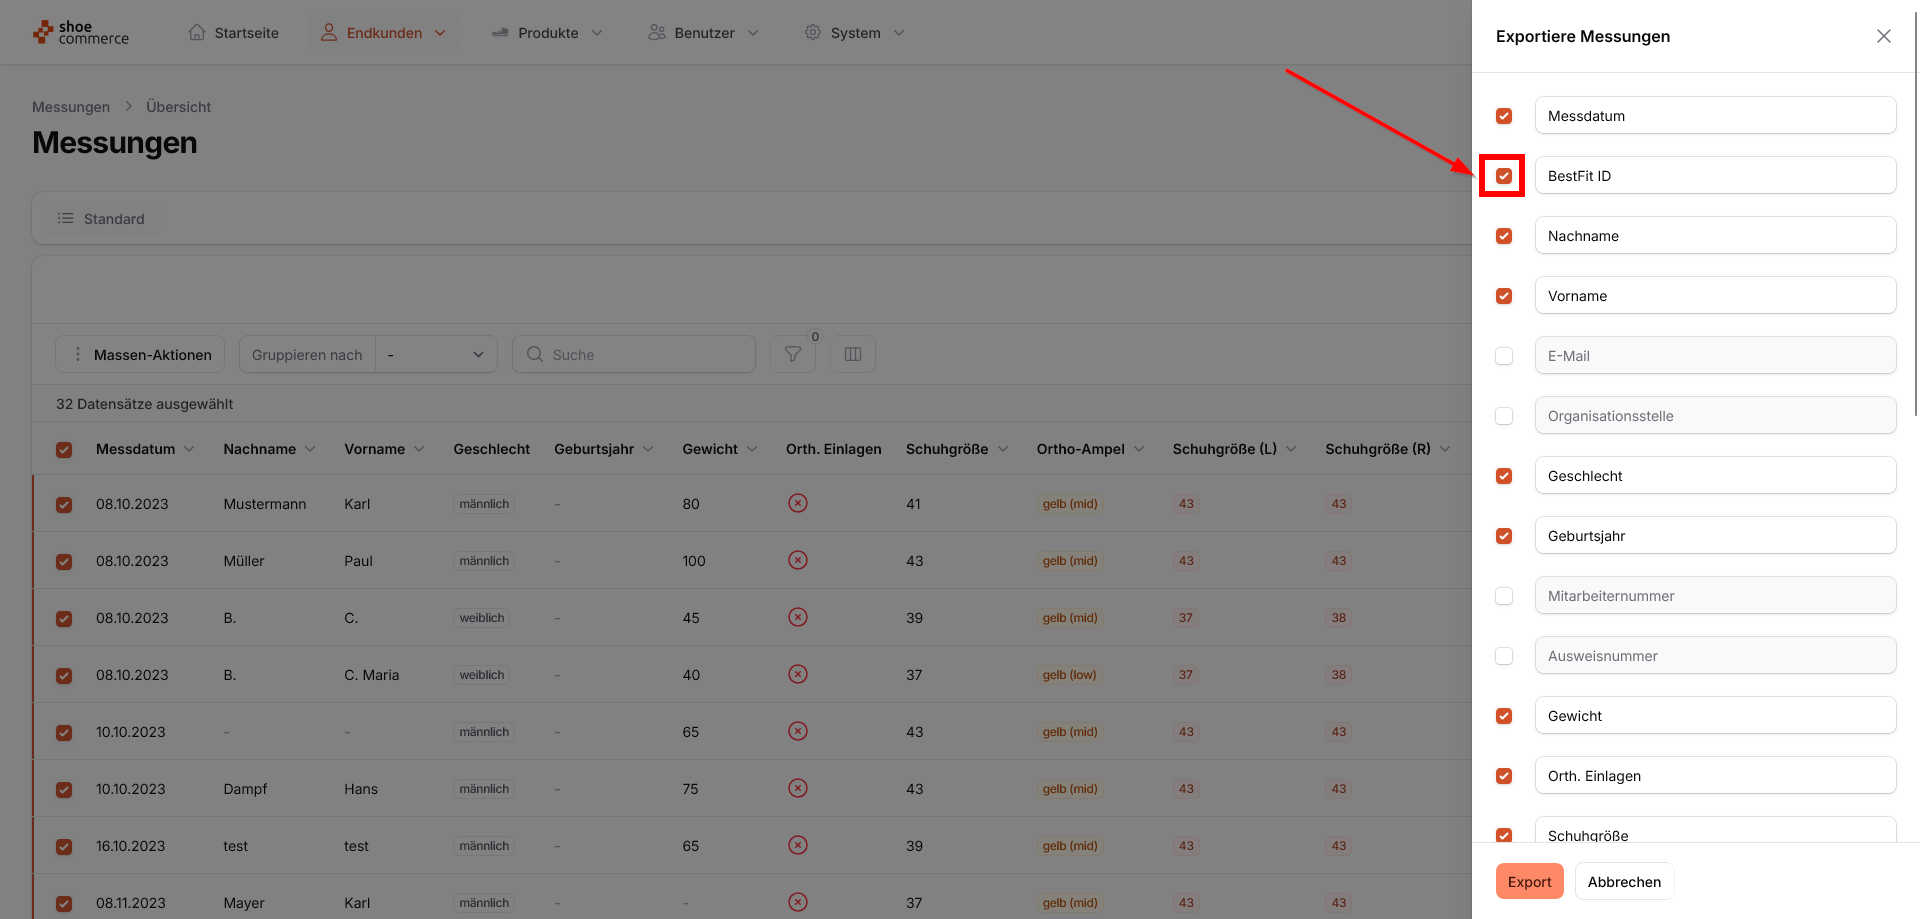
Task: Open the Produkte menu
Action: tap(547, 33)
